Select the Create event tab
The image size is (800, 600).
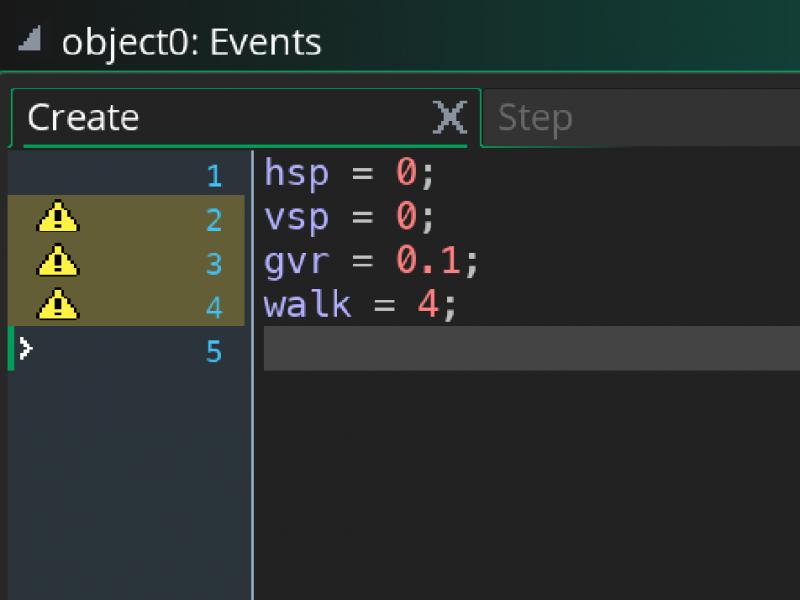coord(84,118)
